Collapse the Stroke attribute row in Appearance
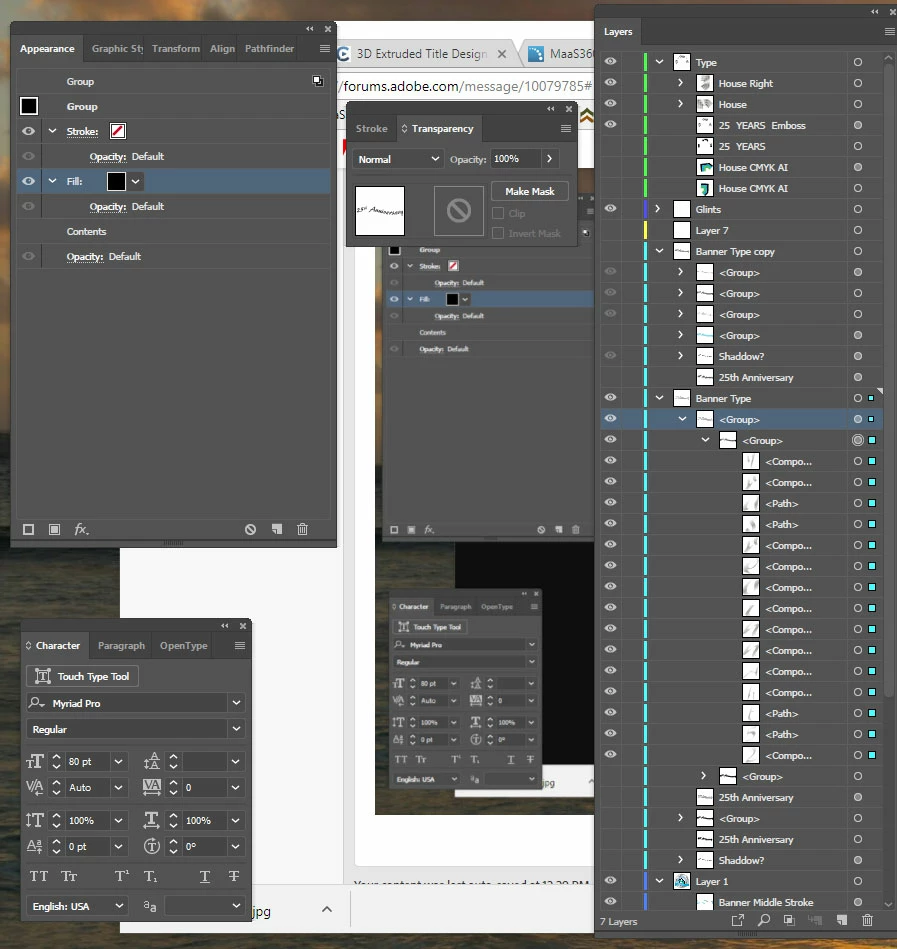This screenshot has width=897, height=949. pos(53,131)
